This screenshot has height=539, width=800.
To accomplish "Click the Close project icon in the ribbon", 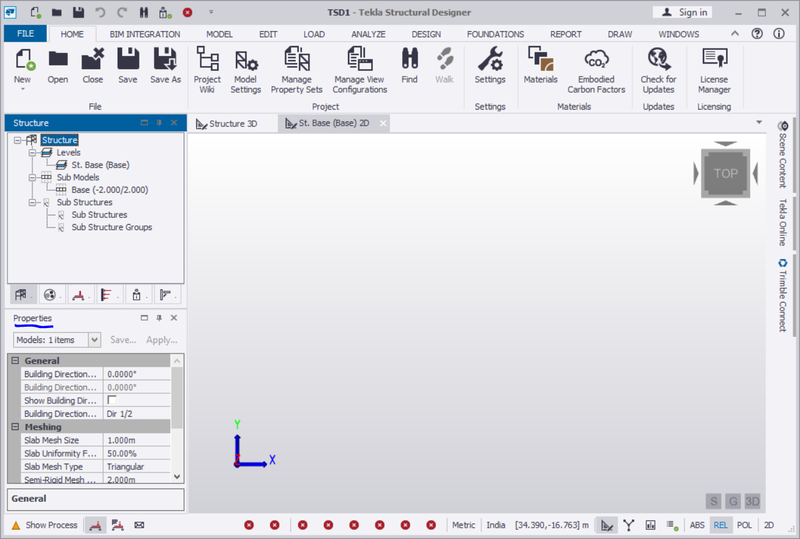I will [x=93, y=59].
